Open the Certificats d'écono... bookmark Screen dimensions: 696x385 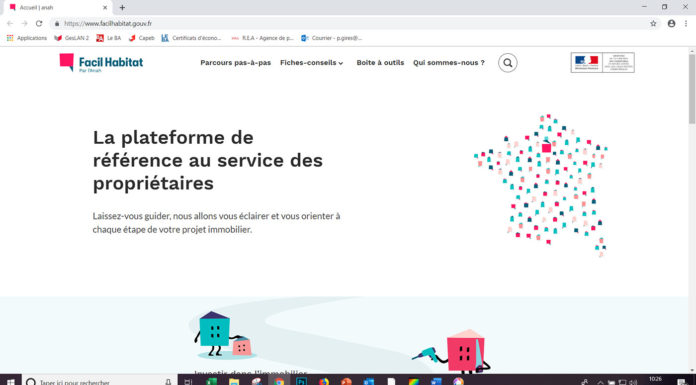[191, 38]
